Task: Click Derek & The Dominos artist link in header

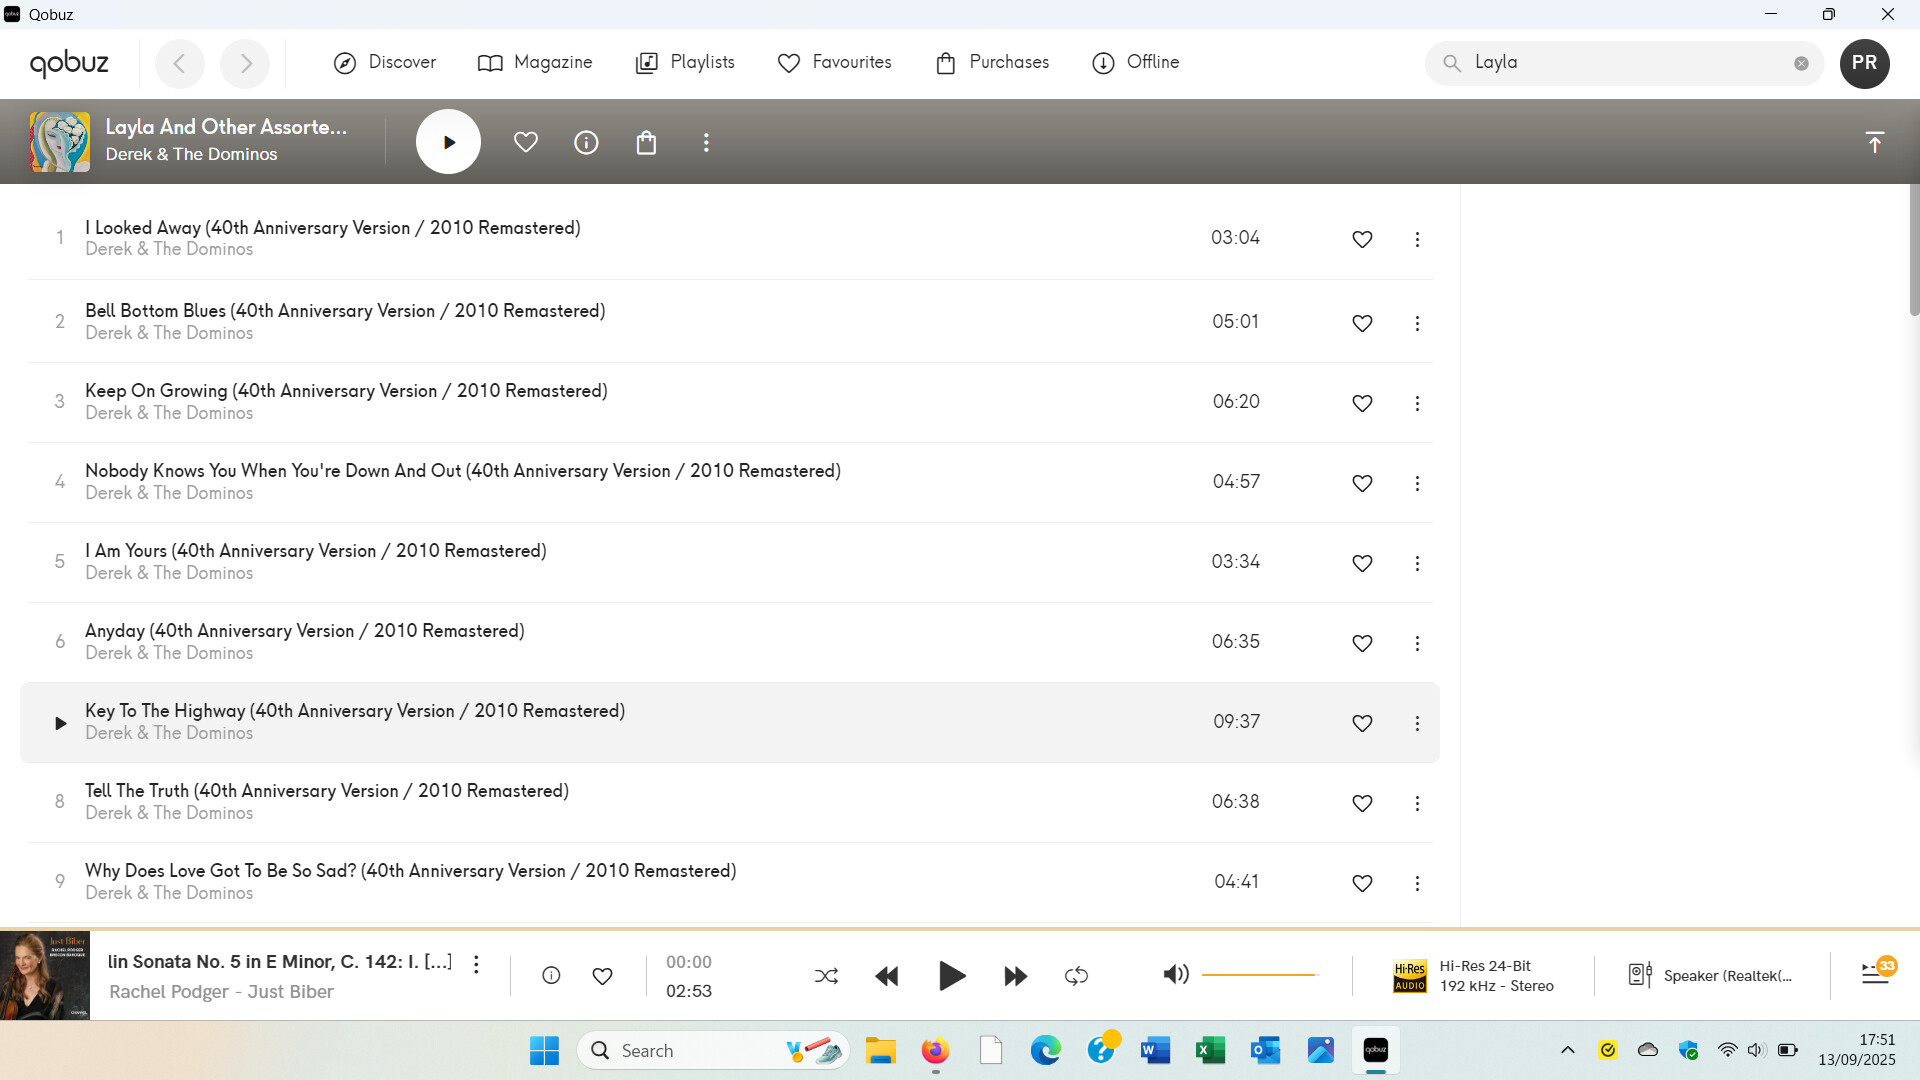Action: tap(191, 154)
